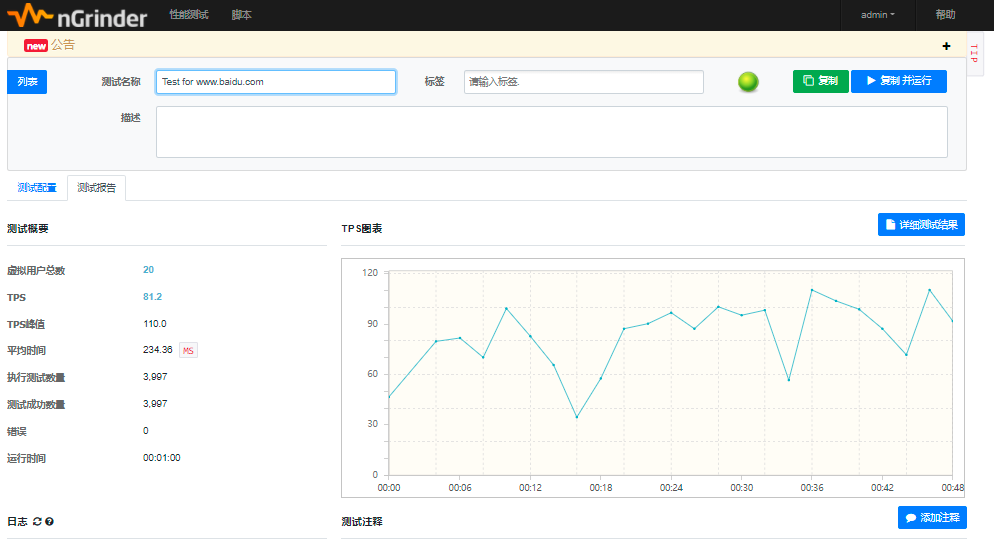Click the nGrinder logo

[77, 16]
